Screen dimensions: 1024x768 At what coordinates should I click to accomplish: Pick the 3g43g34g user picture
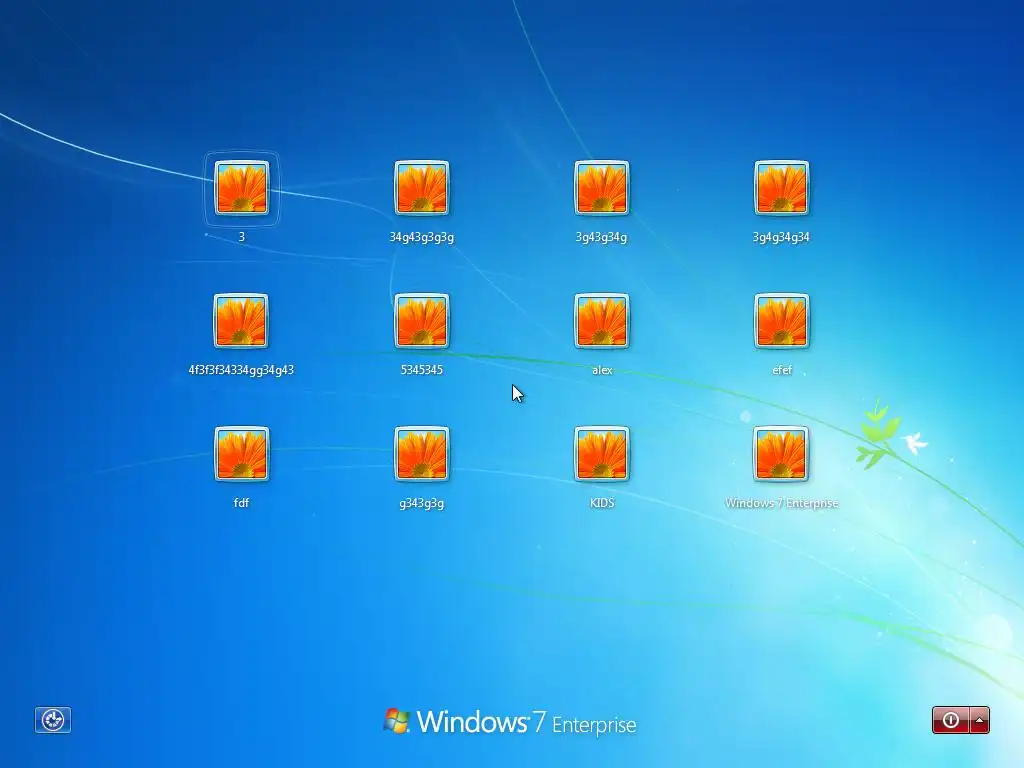tap(601, 188)
